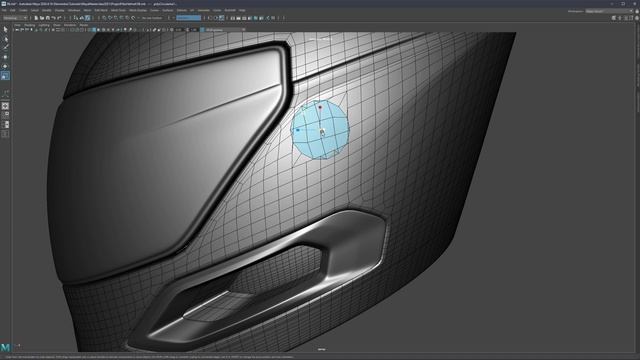Screen dimensions: 640x360
Task: Open a scene via status line icon
Action: coord(42,18)
